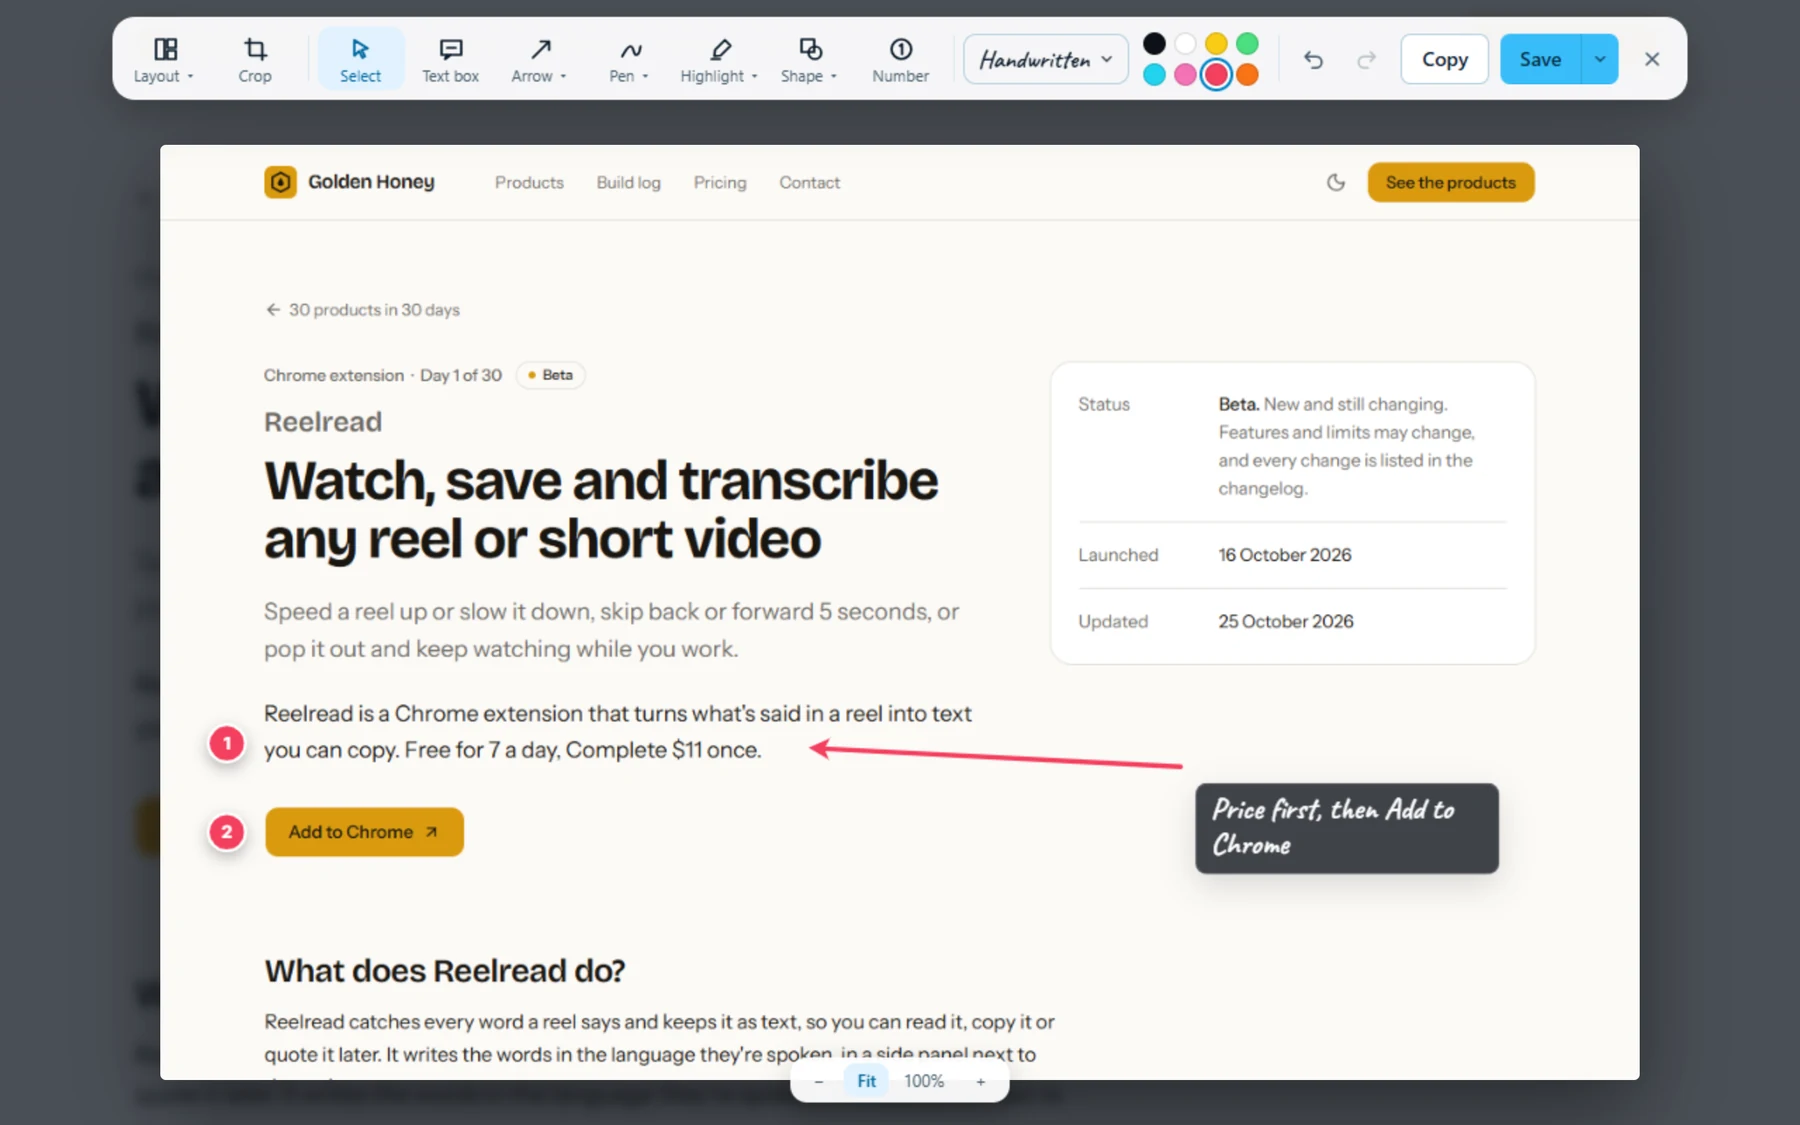
Task: Set zoom to Fit
Action: pyautogui.click(x=866, y=1081)
